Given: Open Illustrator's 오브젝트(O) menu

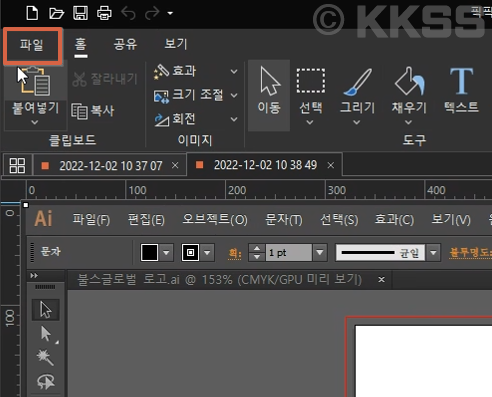Looking at the screenshot, I should [215, 220].
